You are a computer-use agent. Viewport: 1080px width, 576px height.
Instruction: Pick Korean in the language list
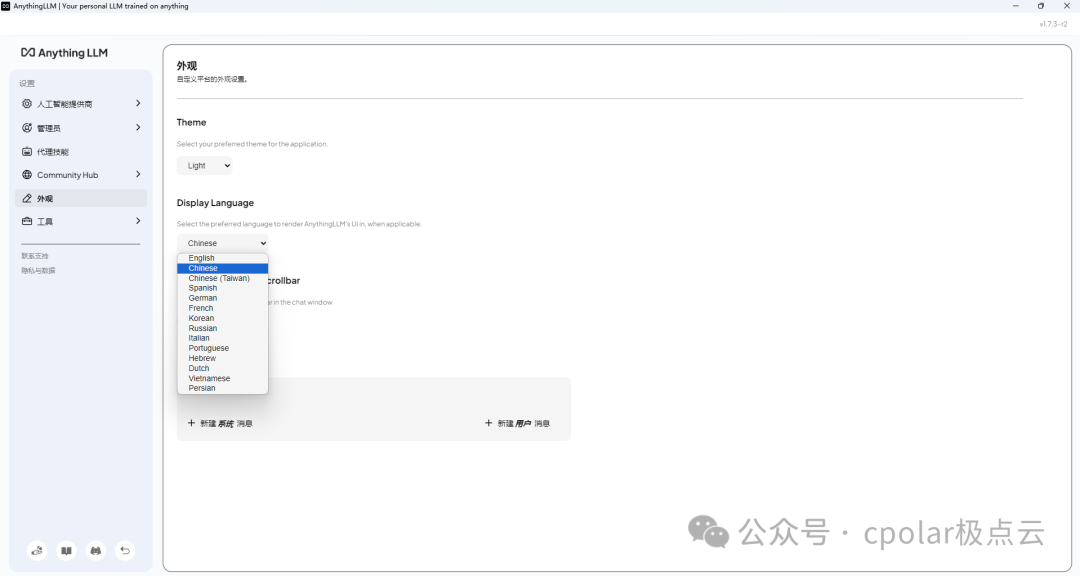pos(222,318)
